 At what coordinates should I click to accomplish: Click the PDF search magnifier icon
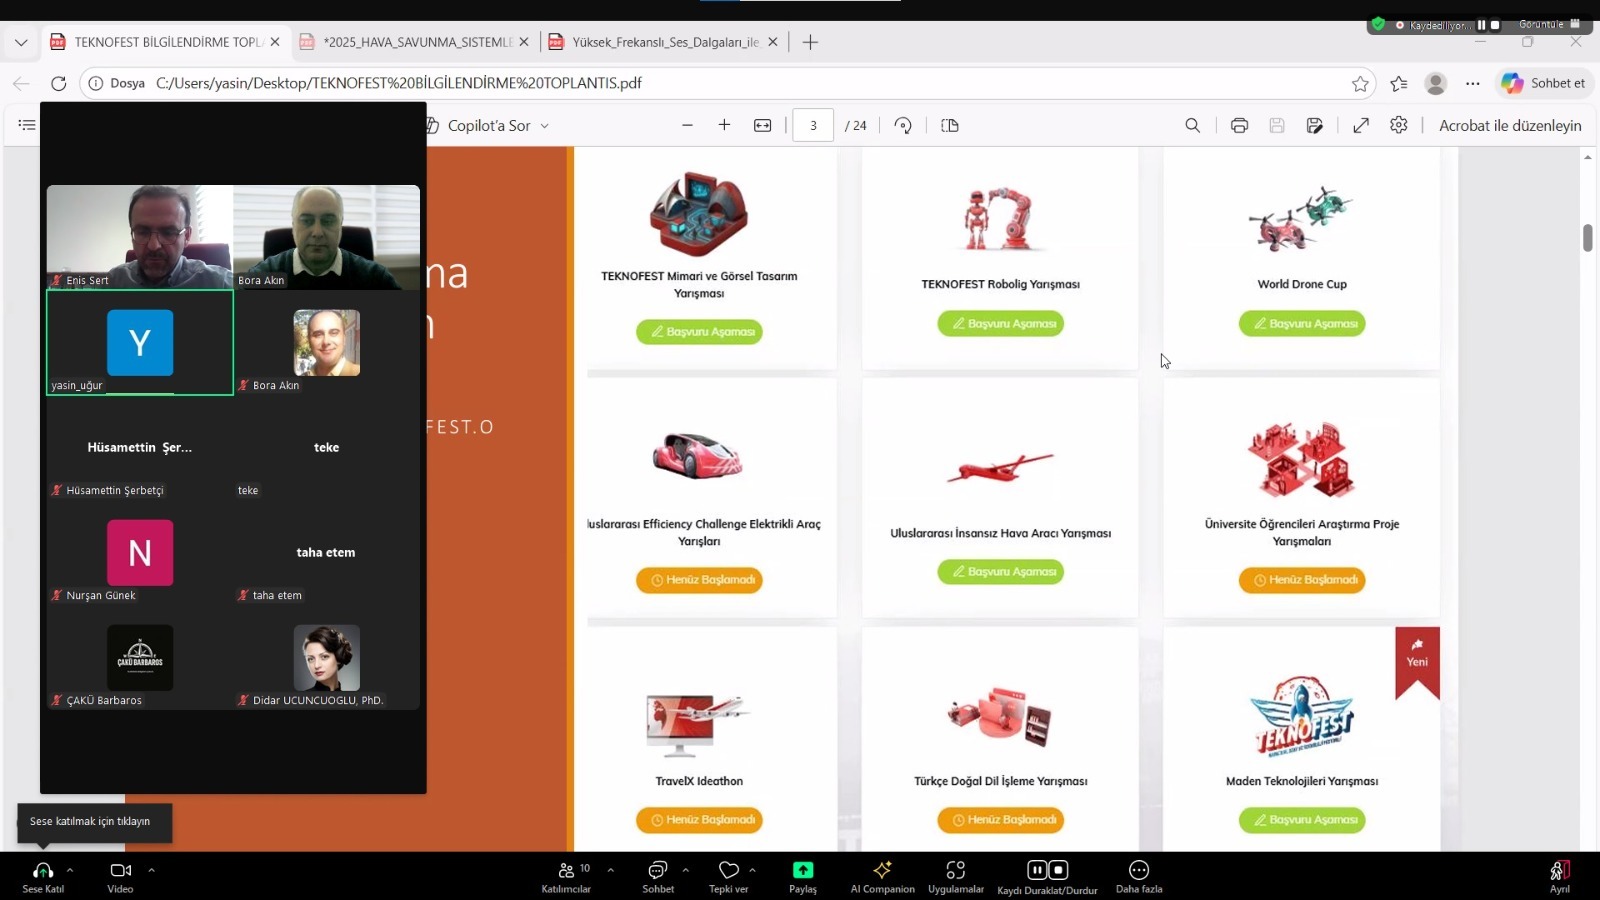pyautogui.click(x=1192, y=125)
